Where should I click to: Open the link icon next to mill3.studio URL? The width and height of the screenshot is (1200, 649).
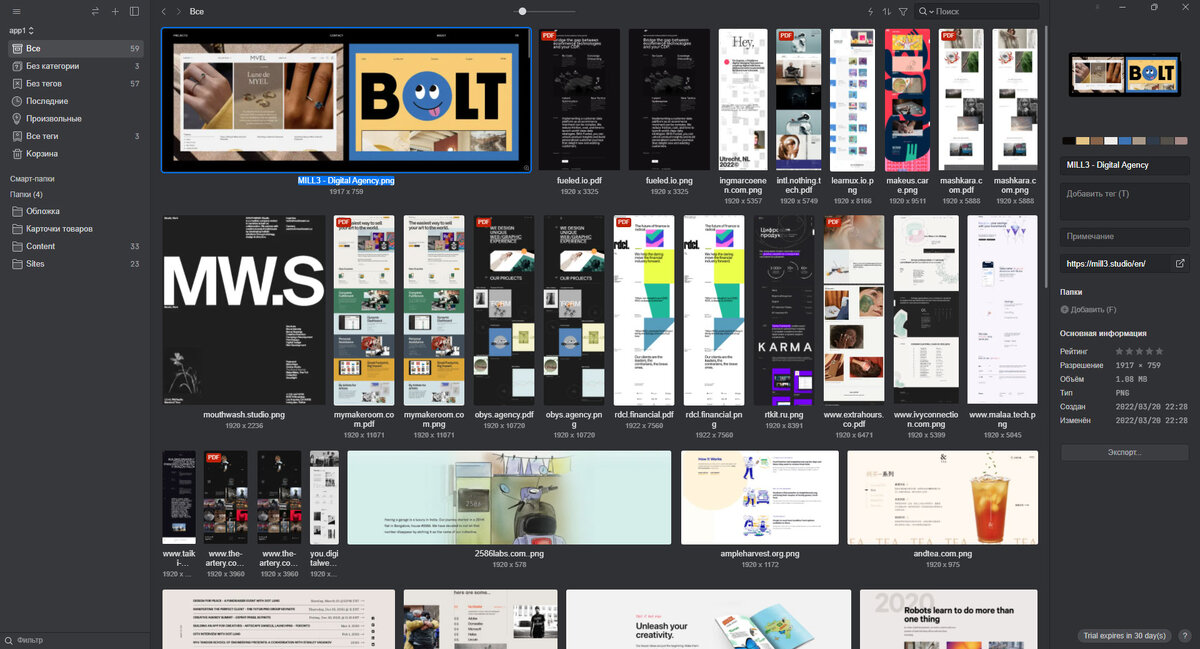click(1180, 264)
